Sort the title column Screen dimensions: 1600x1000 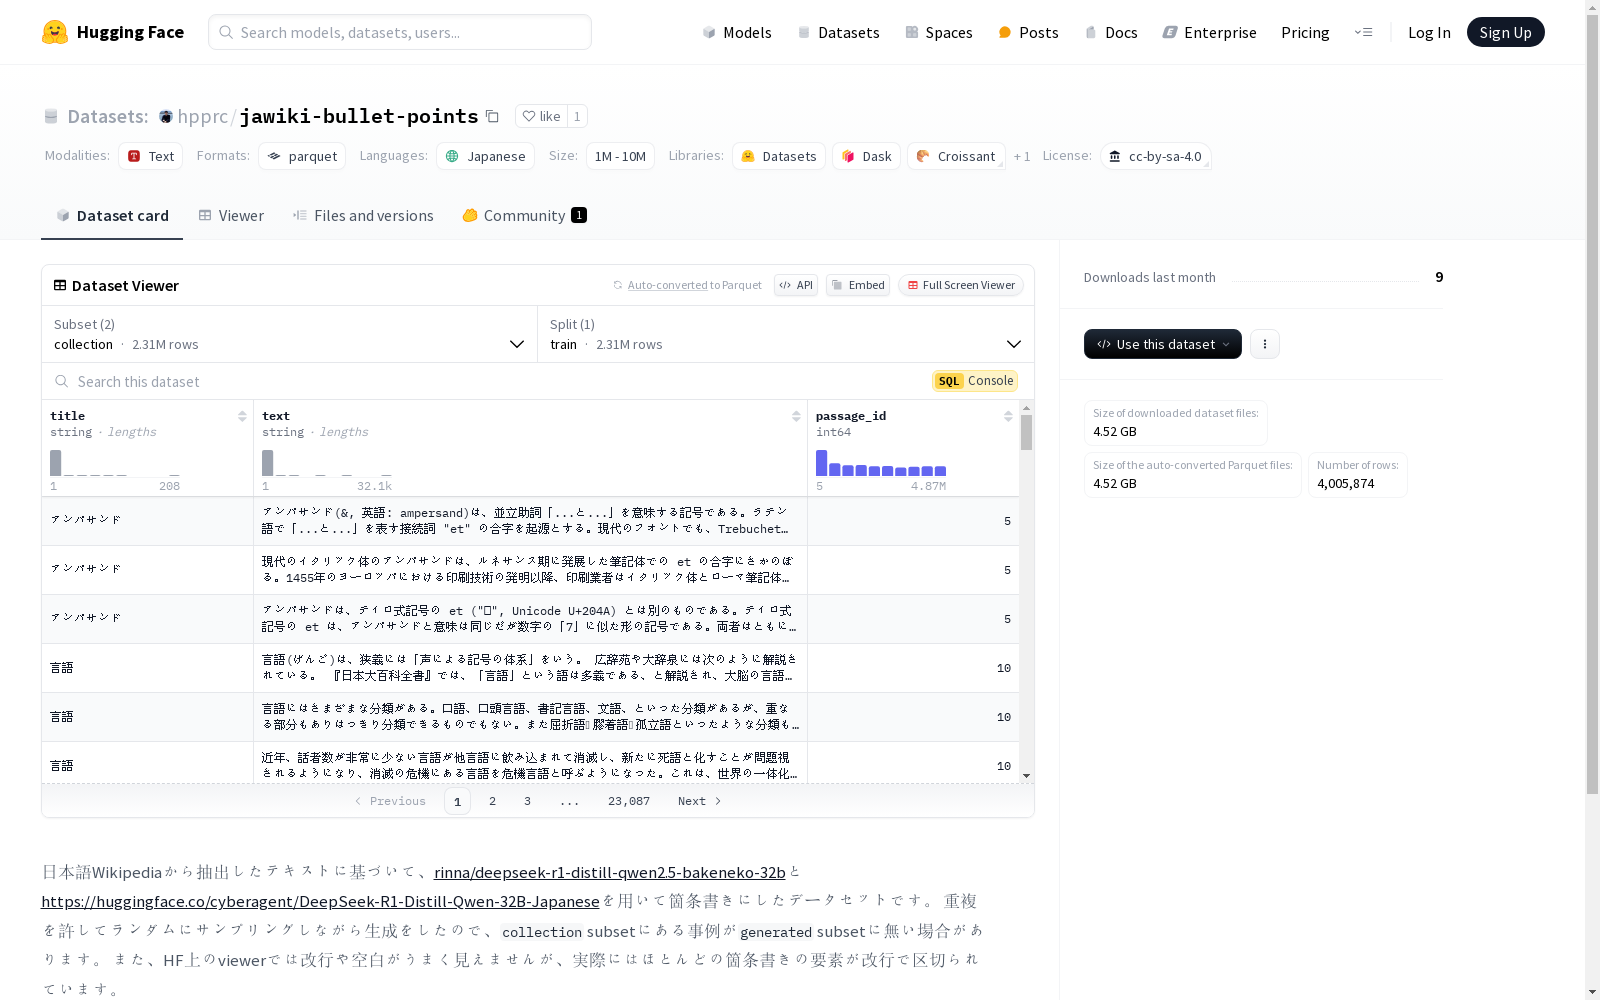242,416
